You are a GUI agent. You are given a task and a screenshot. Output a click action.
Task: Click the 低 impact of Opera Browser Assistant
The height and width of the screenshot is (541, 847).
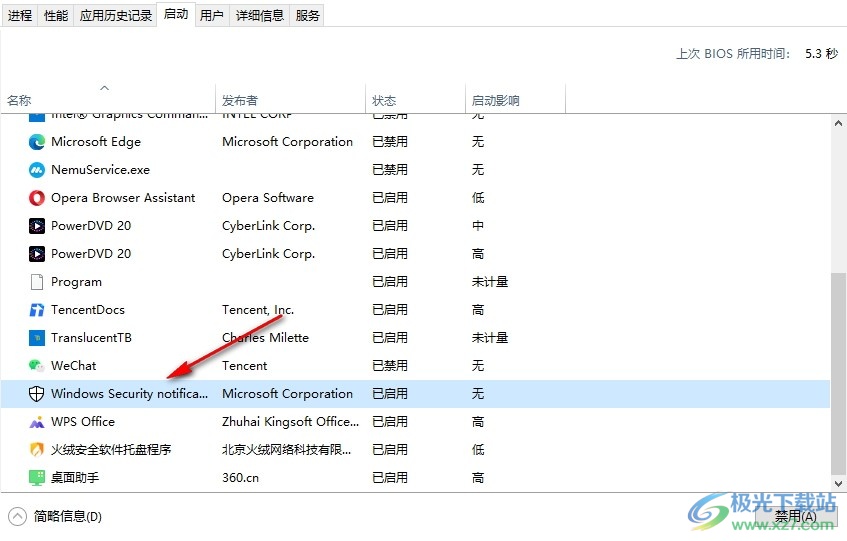coord(478,198)
